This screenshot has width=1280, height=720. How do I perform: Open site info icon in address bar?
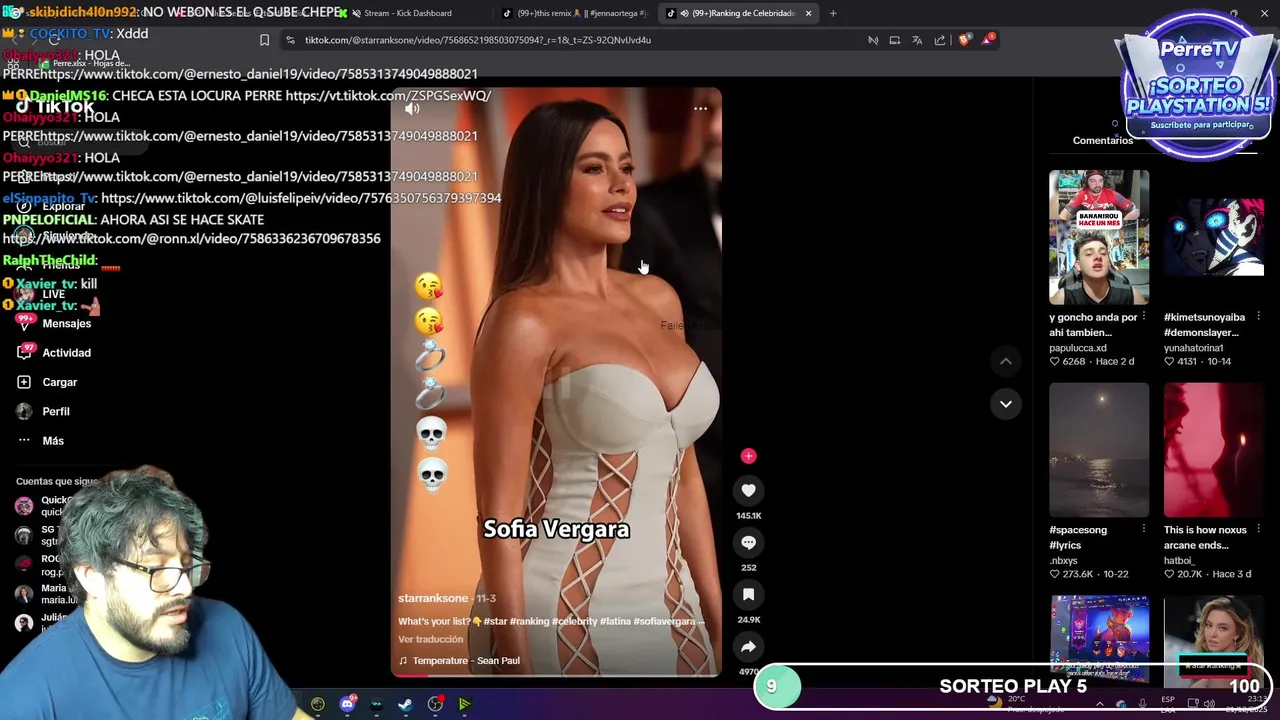point(290,40)
